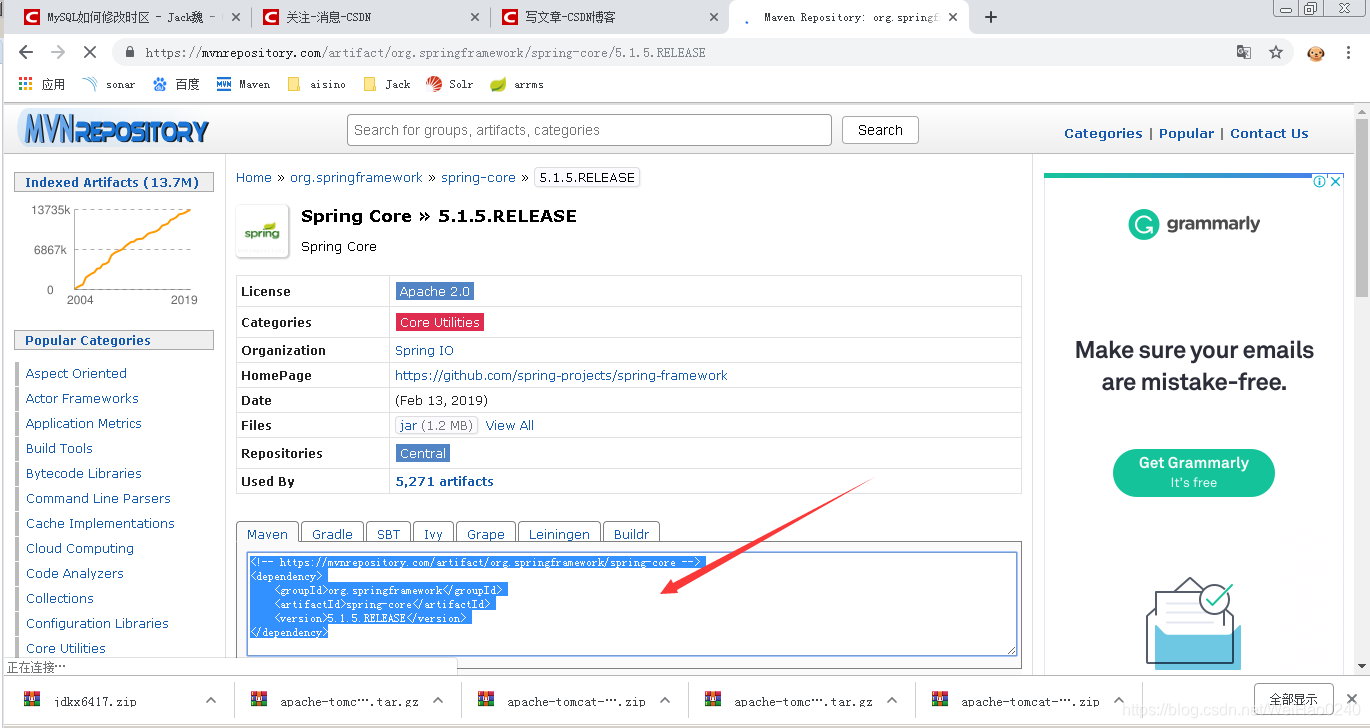Open the Apache 2.0 license tag
1370x728 pixels.
coord(434,291)
